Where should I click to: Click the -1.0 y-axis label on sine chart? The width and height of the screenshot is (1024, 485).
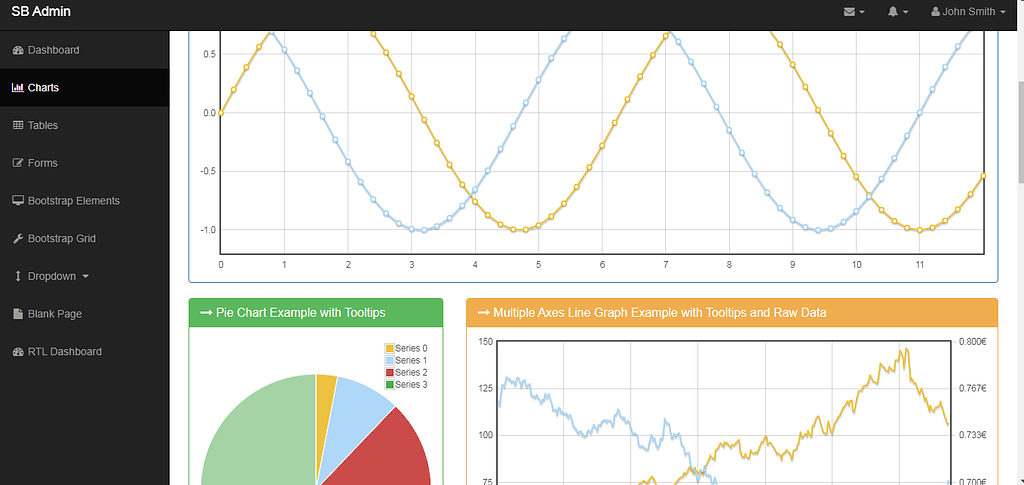click(210, 230)
